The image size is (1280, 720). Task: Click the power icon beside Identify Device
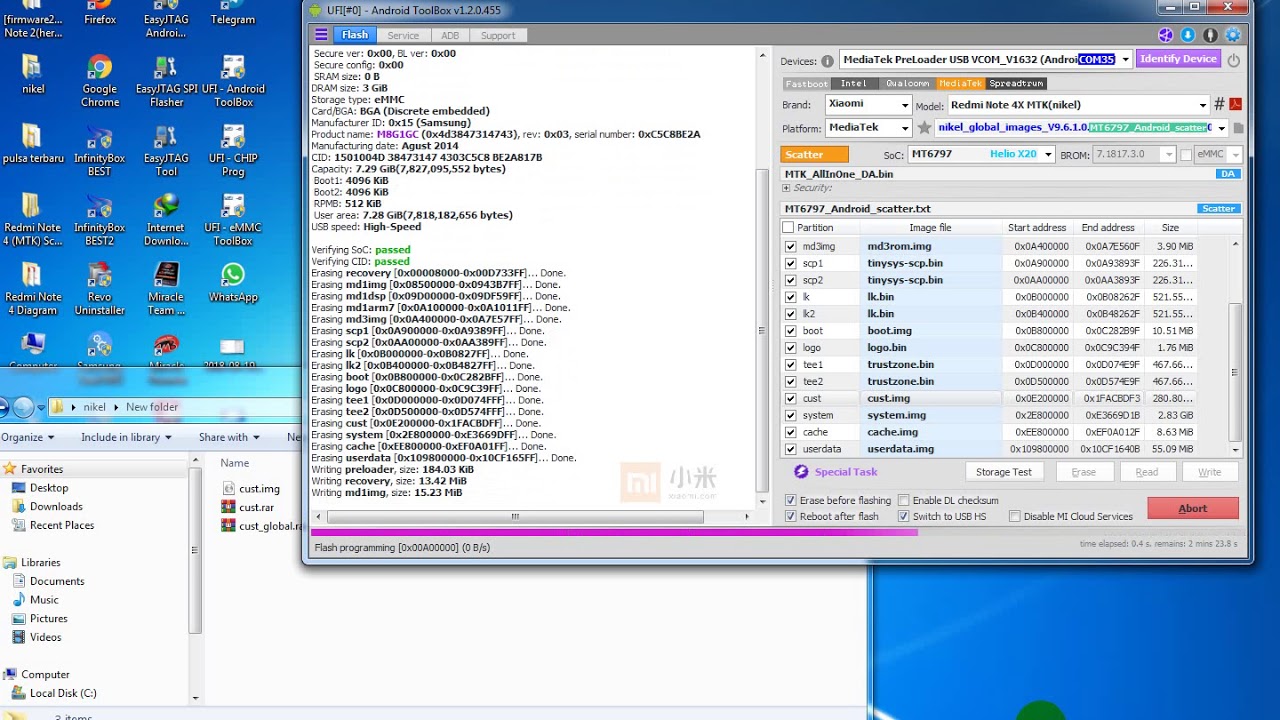click(x=1234, y=60)
